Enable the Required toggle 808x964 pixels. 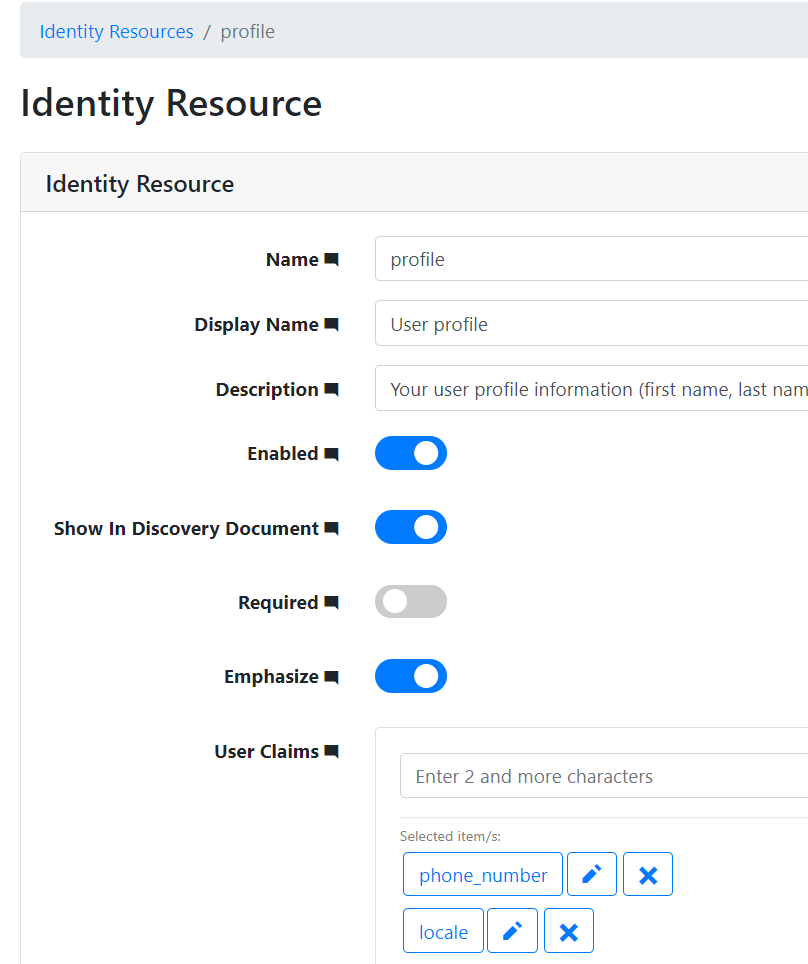coord(410,601)
